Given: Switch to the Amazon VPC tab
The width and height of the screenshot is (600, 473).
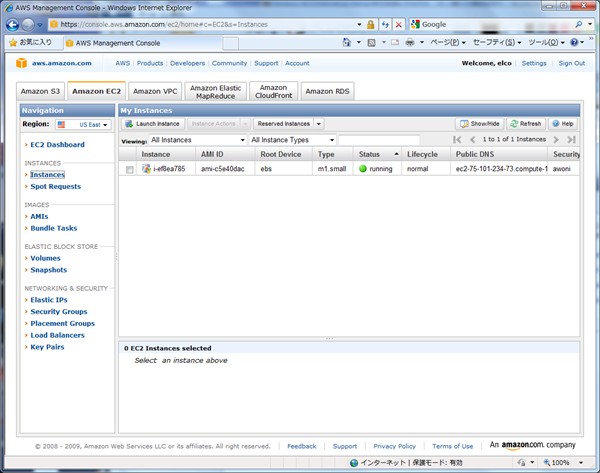Looking at the screenshot, I should pyautogui.click(x=155, y=91).
